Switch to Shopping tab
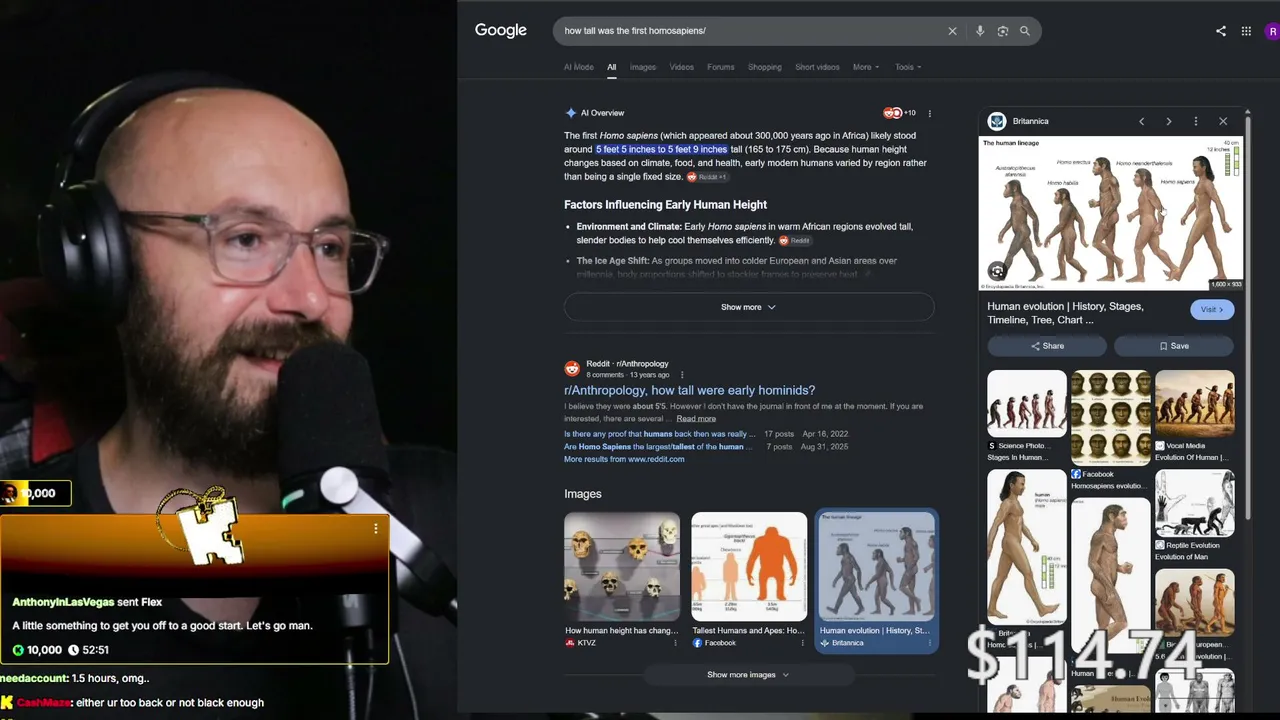1280x720 pixels. 764,67
